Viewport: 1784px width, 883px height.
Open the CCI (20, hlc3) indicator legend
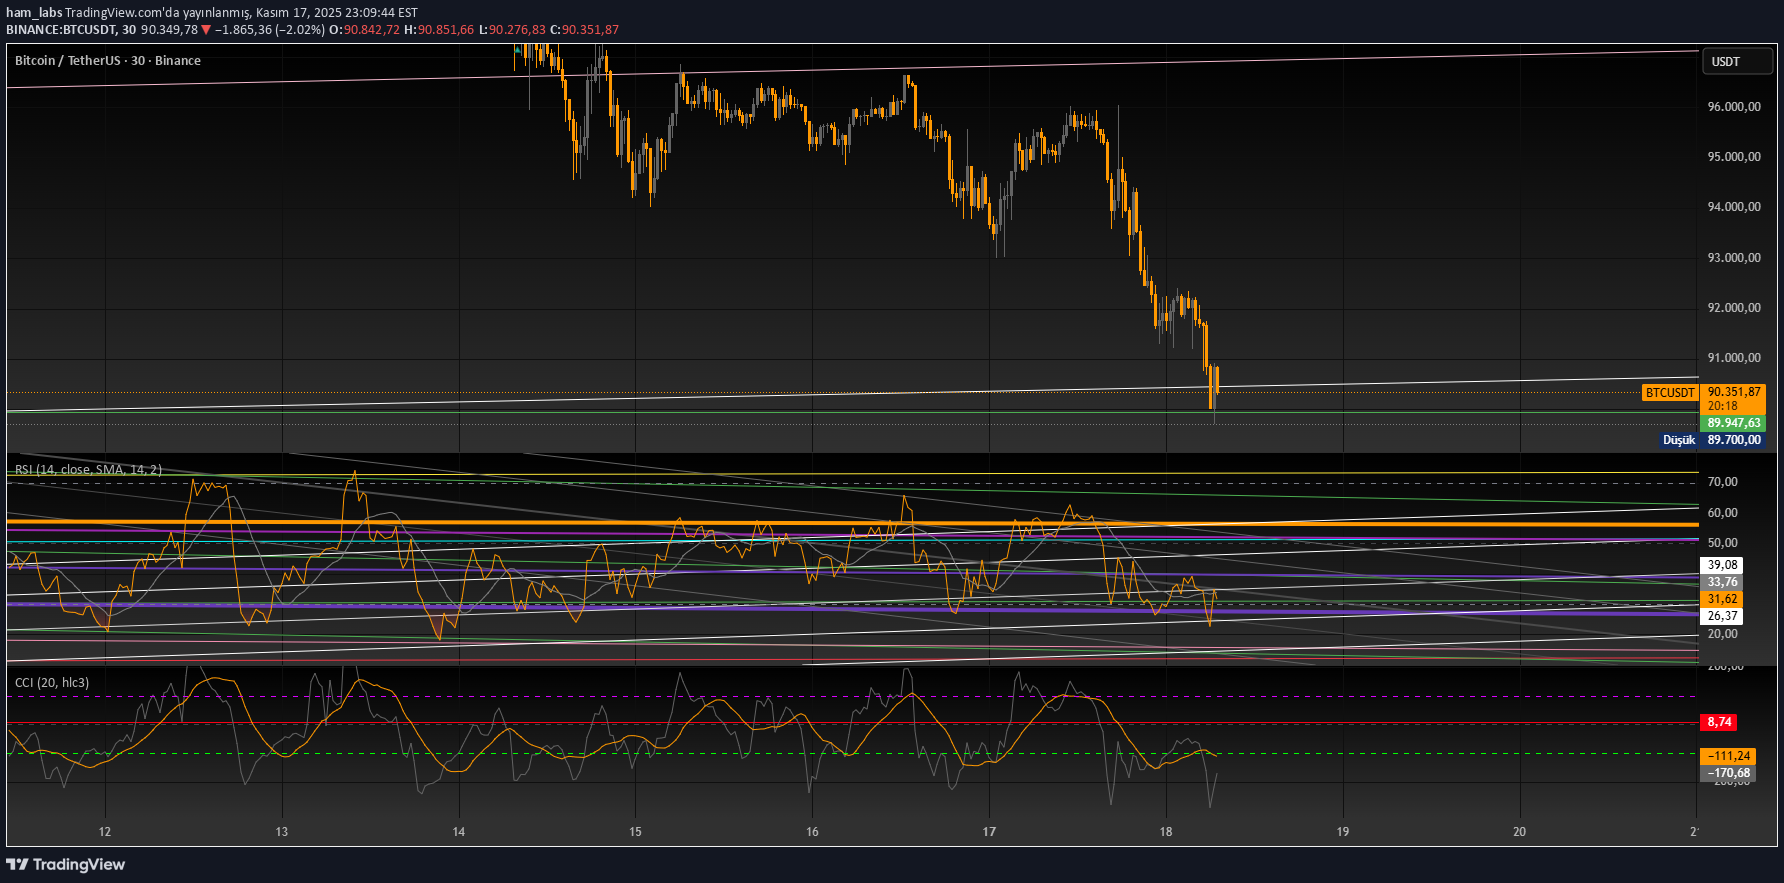52,683
